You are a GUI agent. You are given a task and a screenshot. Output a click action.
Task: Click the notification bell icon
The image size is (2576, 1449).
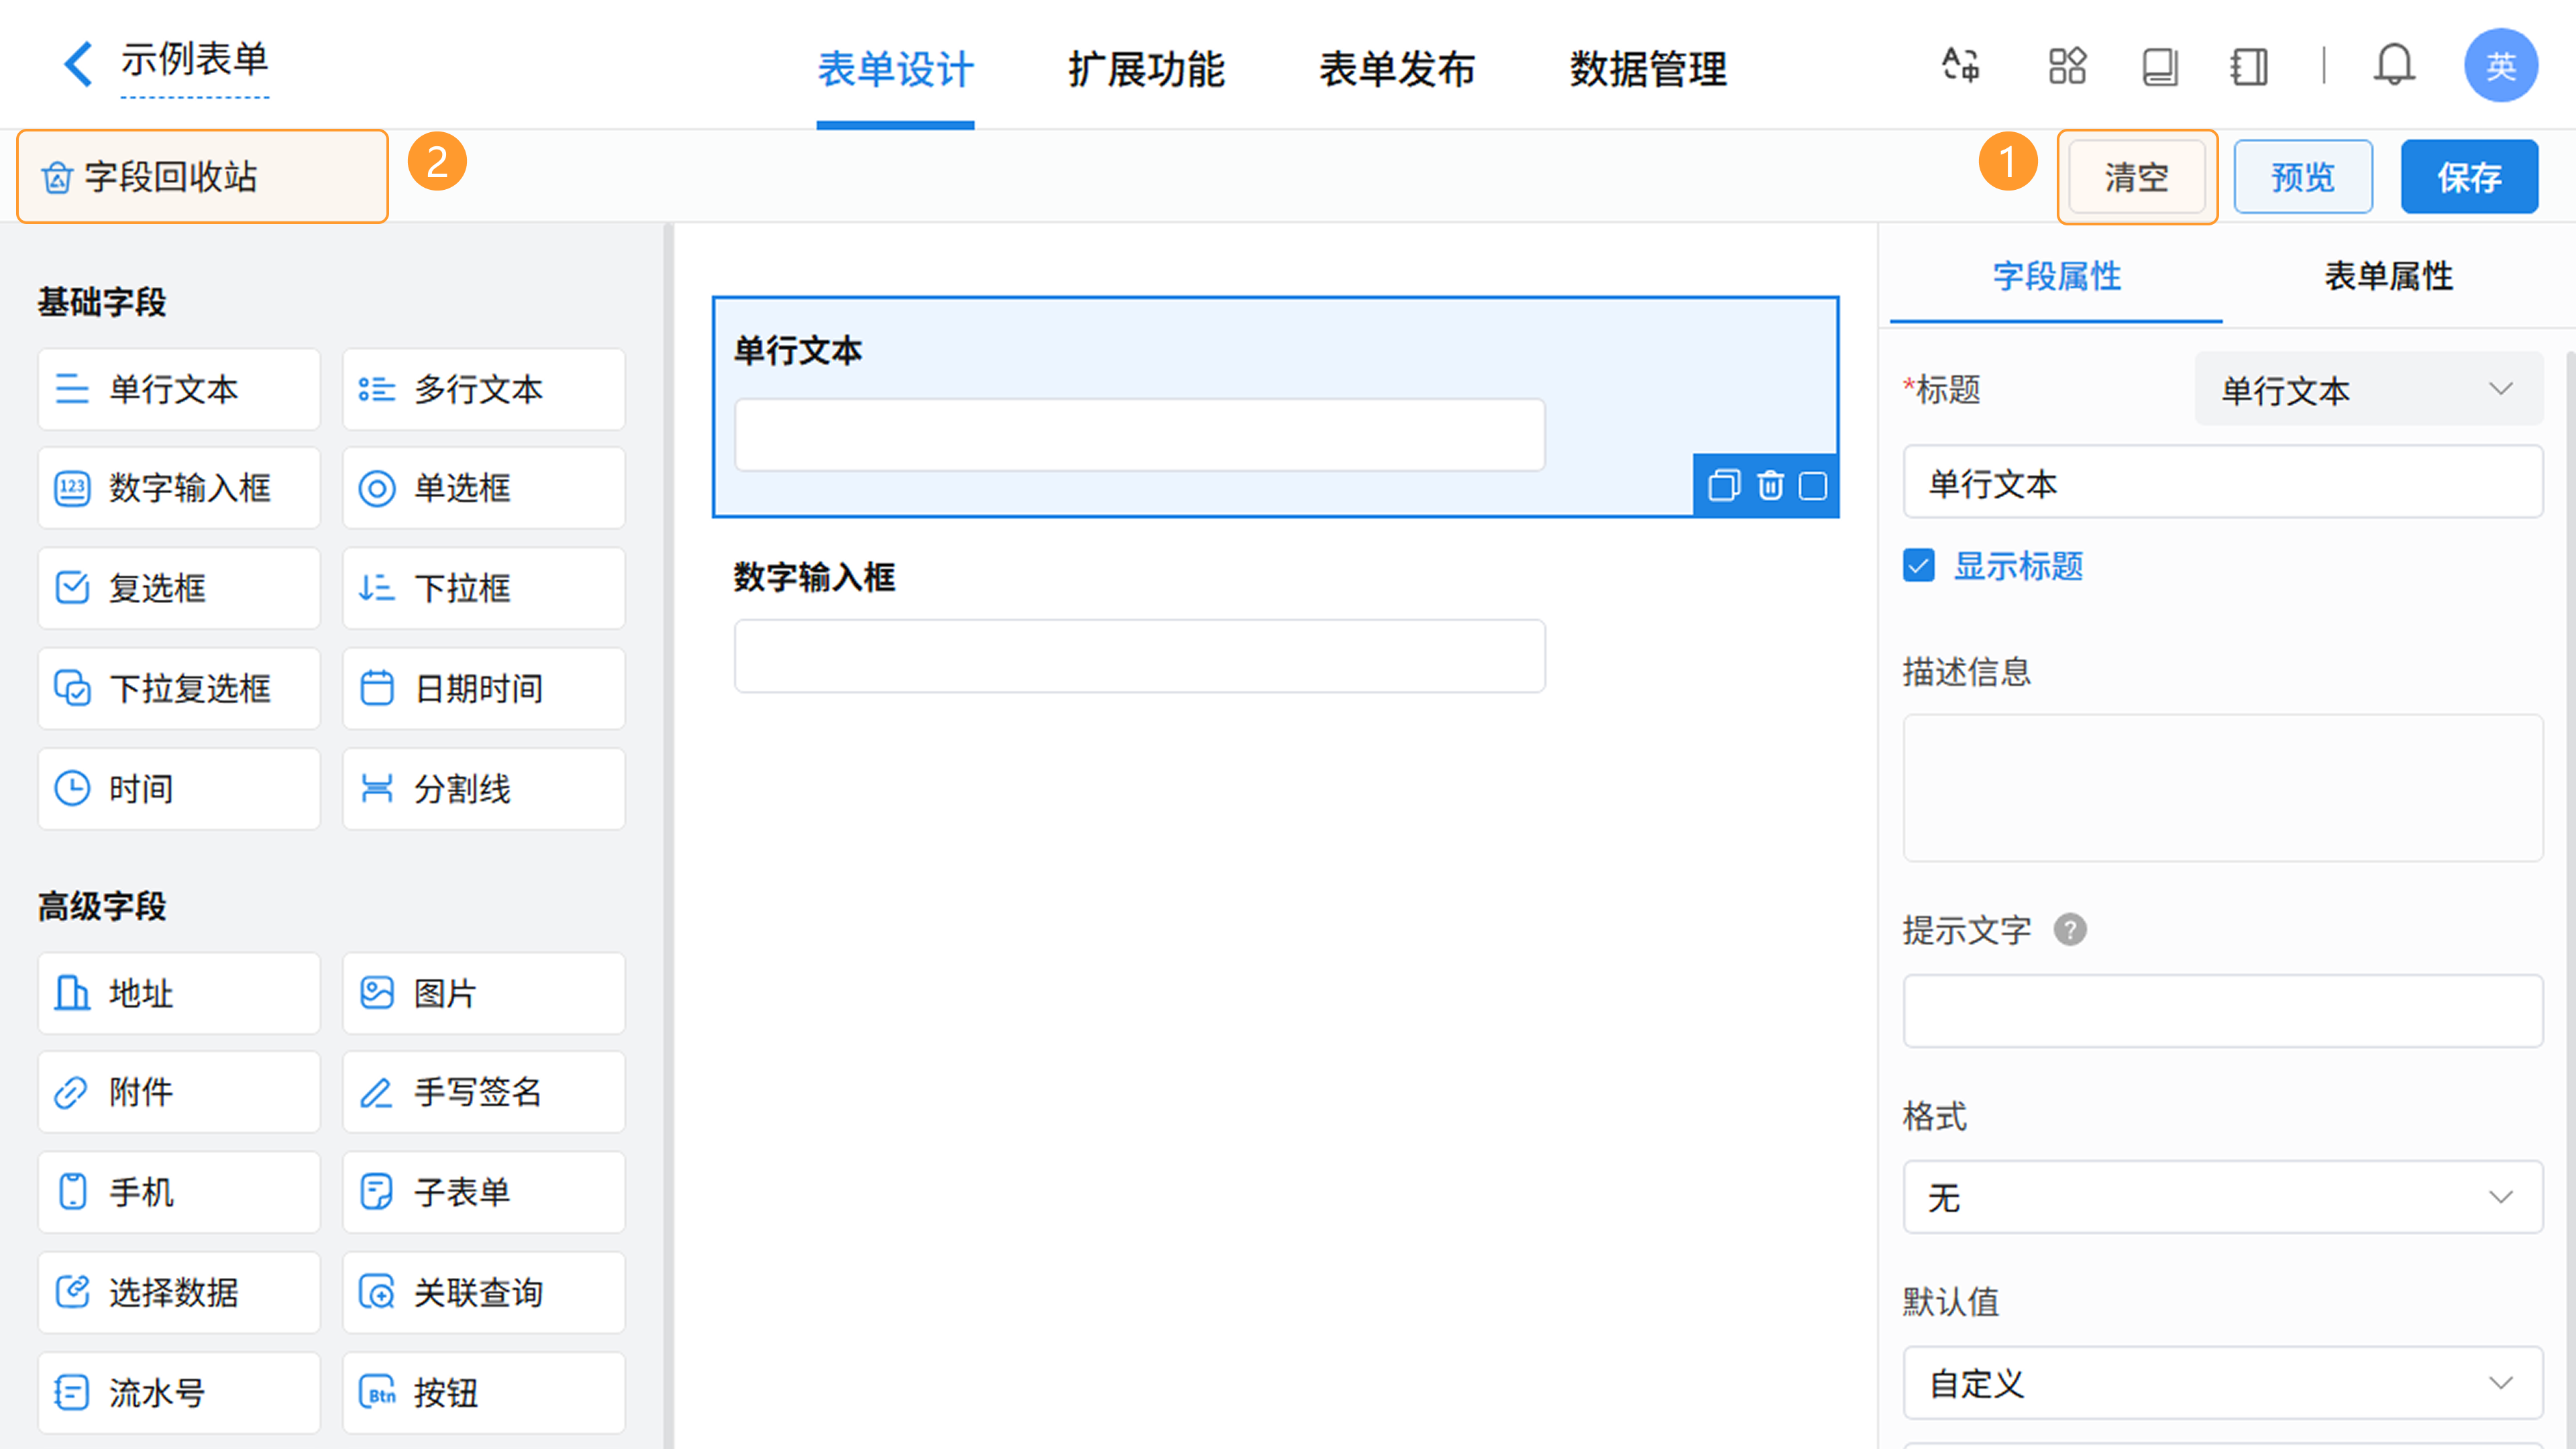2394,66
